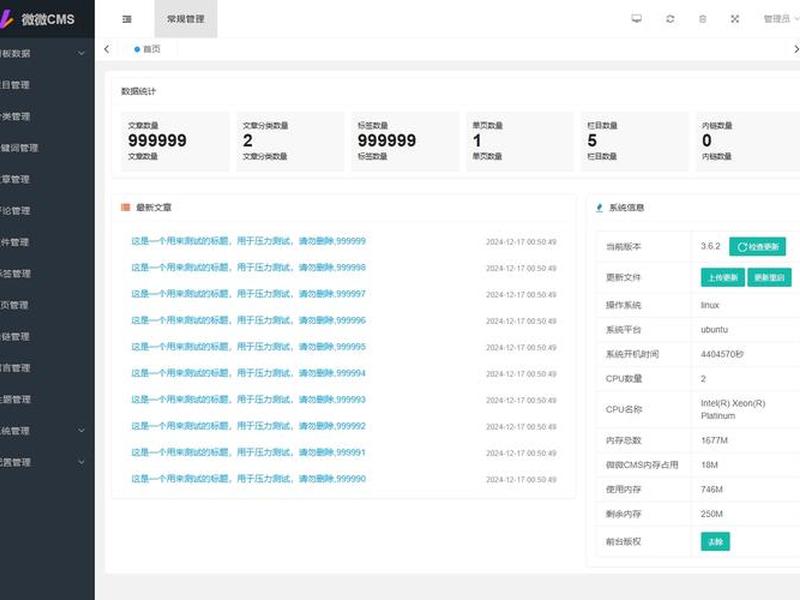Open the article link ending 999997

click(x=248, y=294)
